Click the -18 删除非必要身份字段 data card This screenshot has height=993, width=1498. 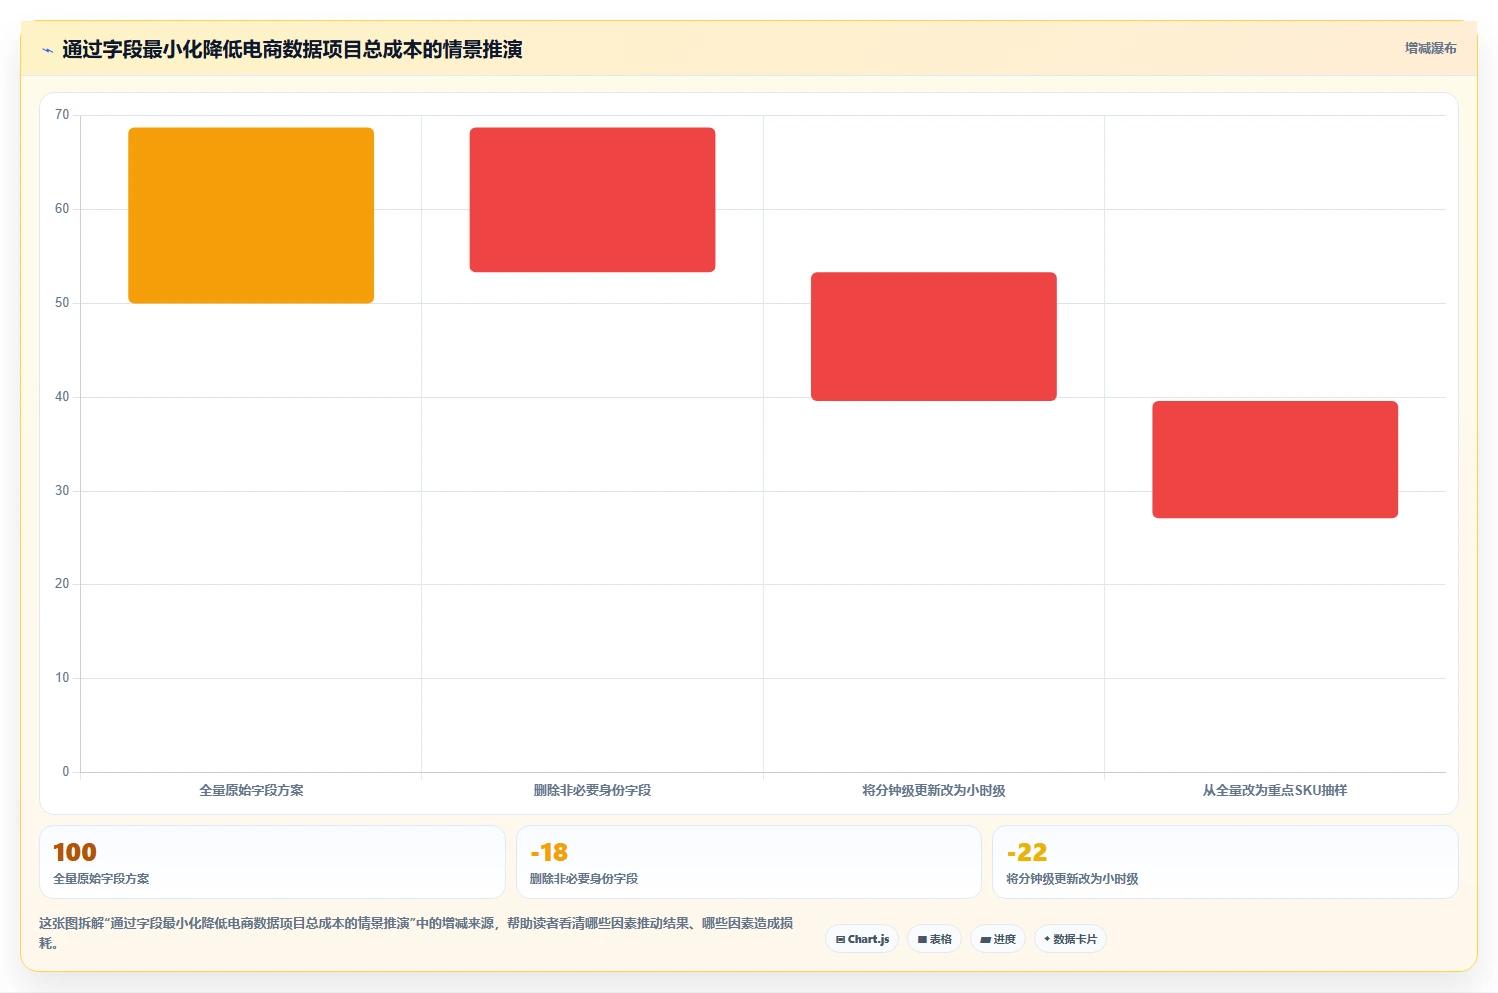(749, 862)
